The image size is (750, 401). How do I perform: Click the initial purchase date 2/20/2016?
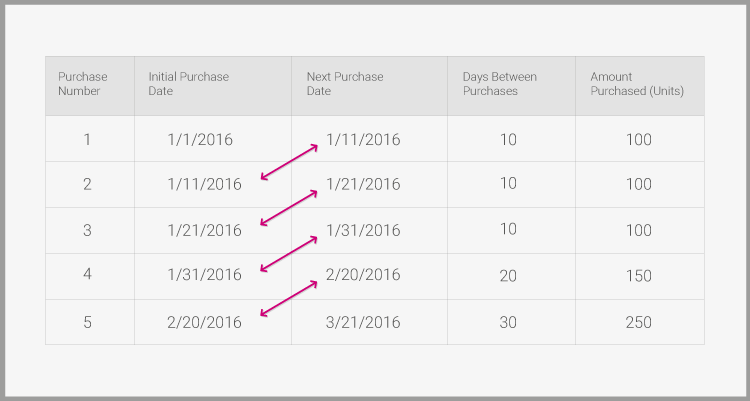click(204, 322)
